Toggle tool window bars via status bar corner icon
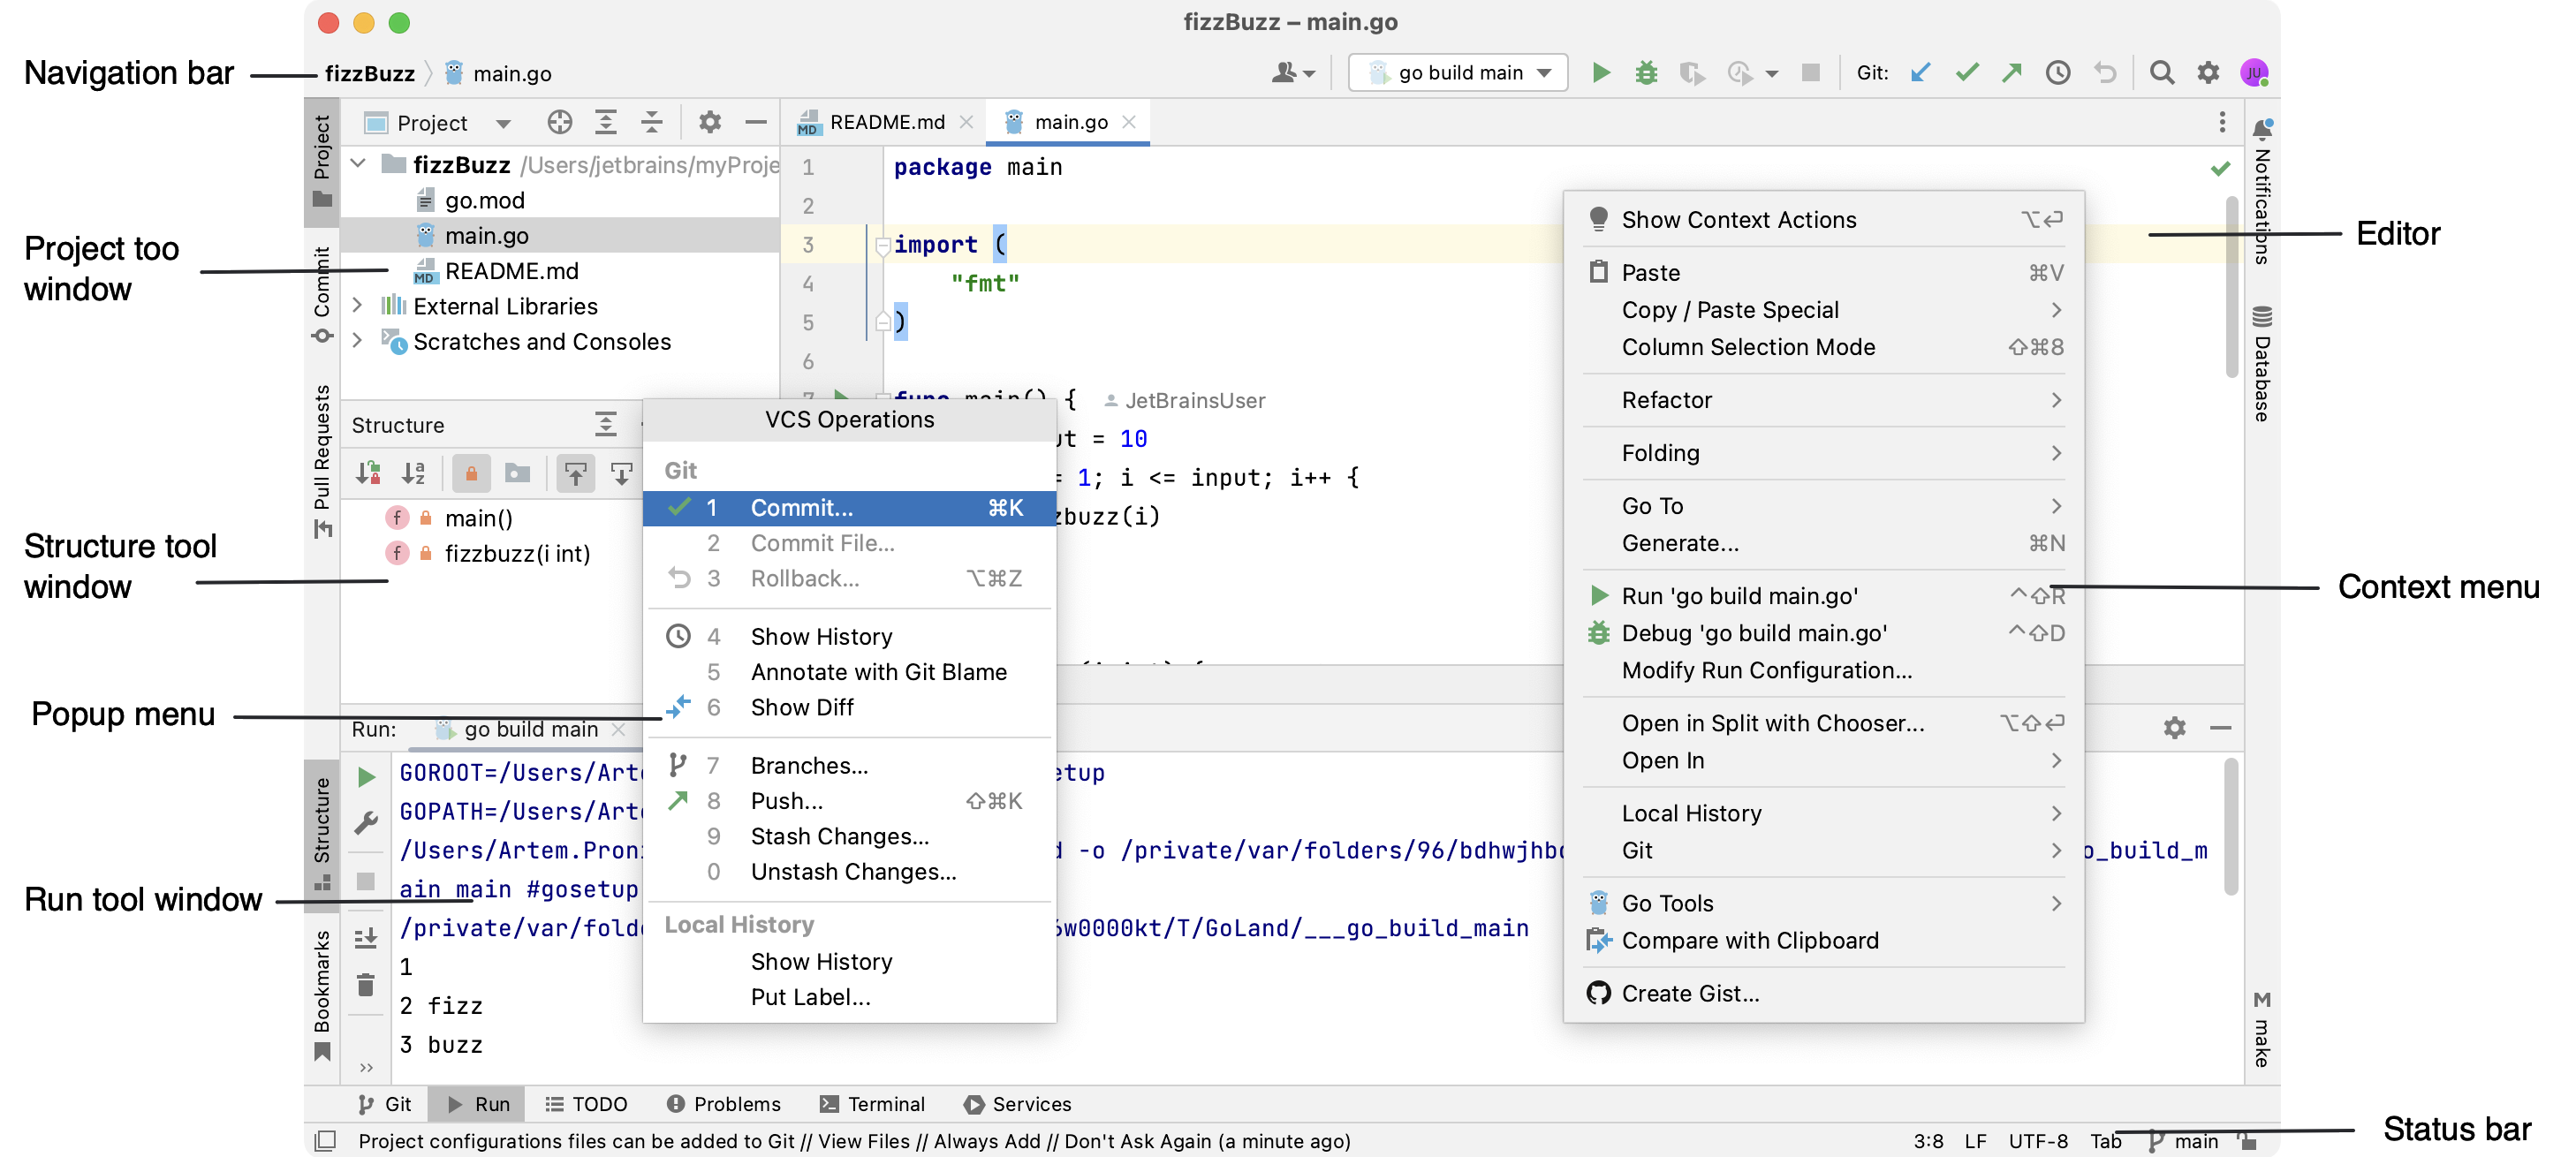This screenshot has height=1157, width=2576. point(325,1140)
